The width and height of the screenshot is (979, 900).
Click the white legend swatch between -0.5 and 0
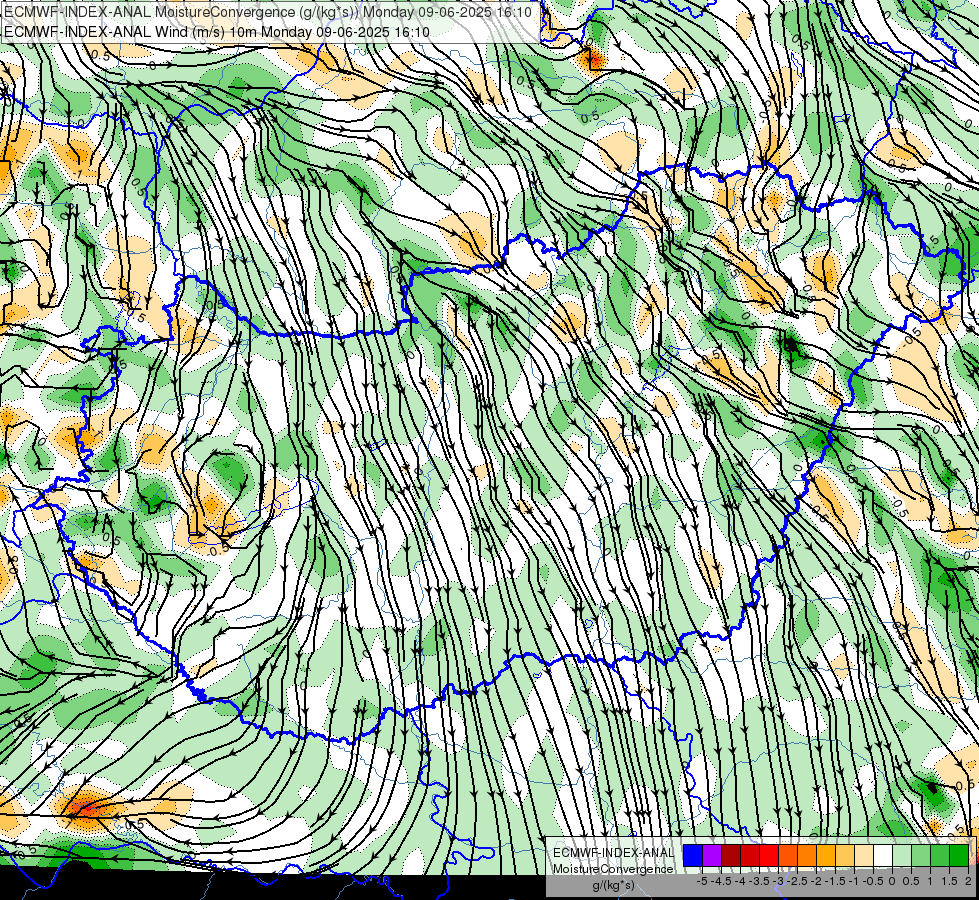pyautogui.click(x=883, y=855)
